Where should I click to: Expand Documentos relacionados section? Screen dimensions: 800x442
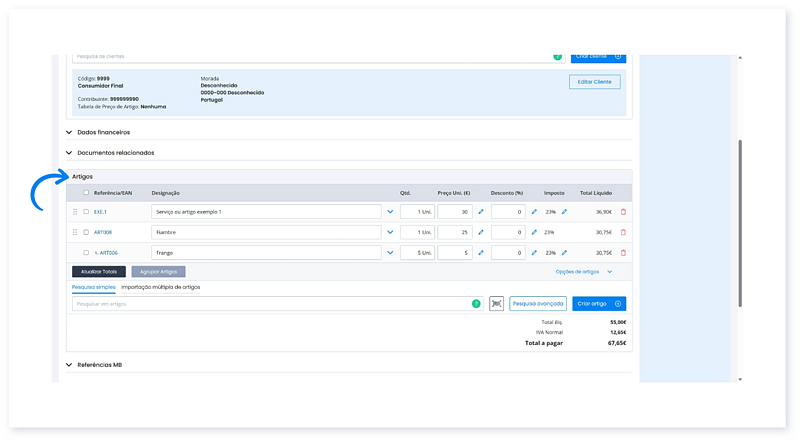click(x=115, y=152)
